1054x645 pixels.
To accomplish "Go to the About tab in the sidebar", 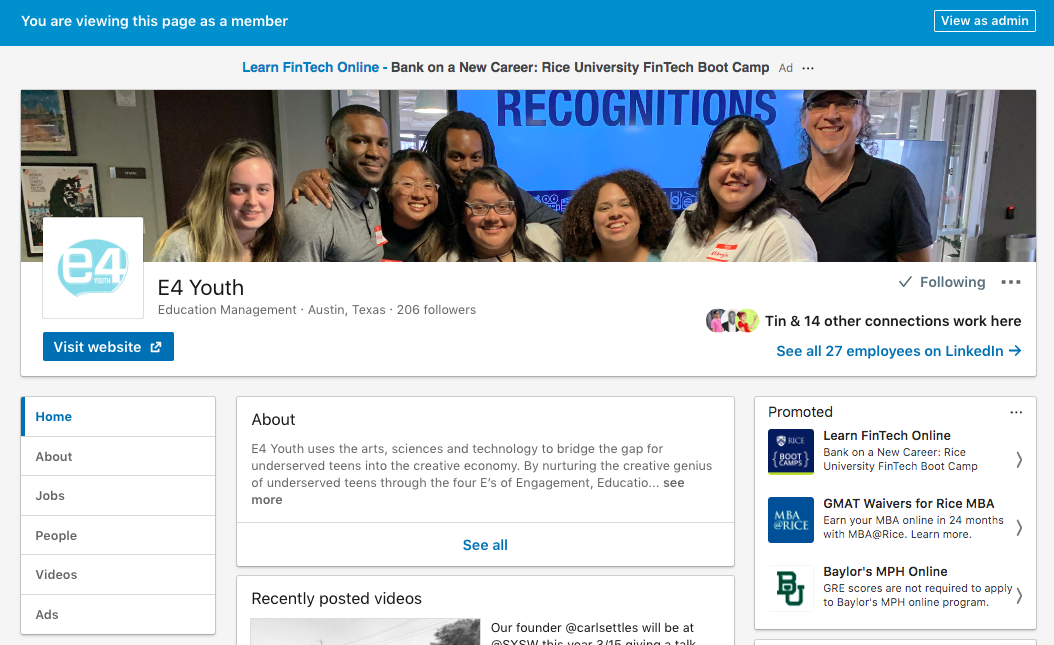I will (118, 457).
